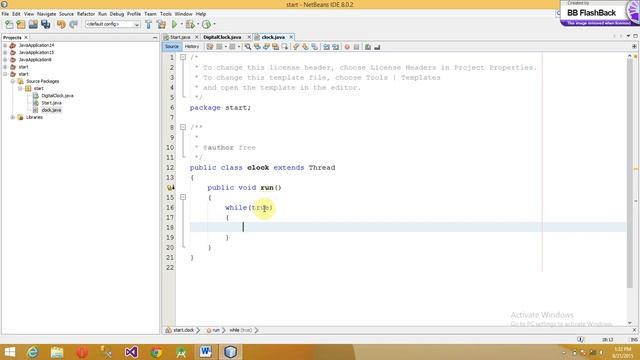The image size is (640, 360).
Task: Select Start.java in the Projects tree
Action: click(x=51, y=103)
